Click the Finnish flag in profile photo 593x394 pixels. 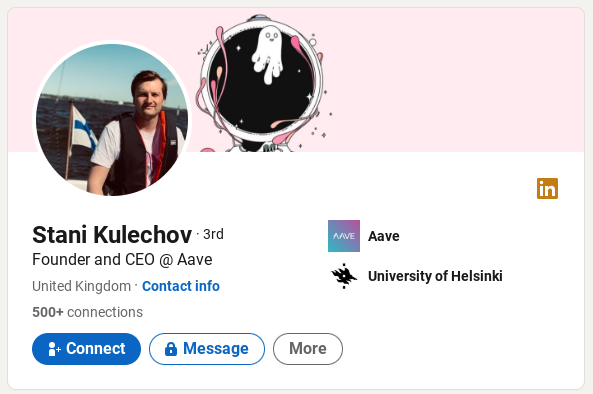(84, 128)
